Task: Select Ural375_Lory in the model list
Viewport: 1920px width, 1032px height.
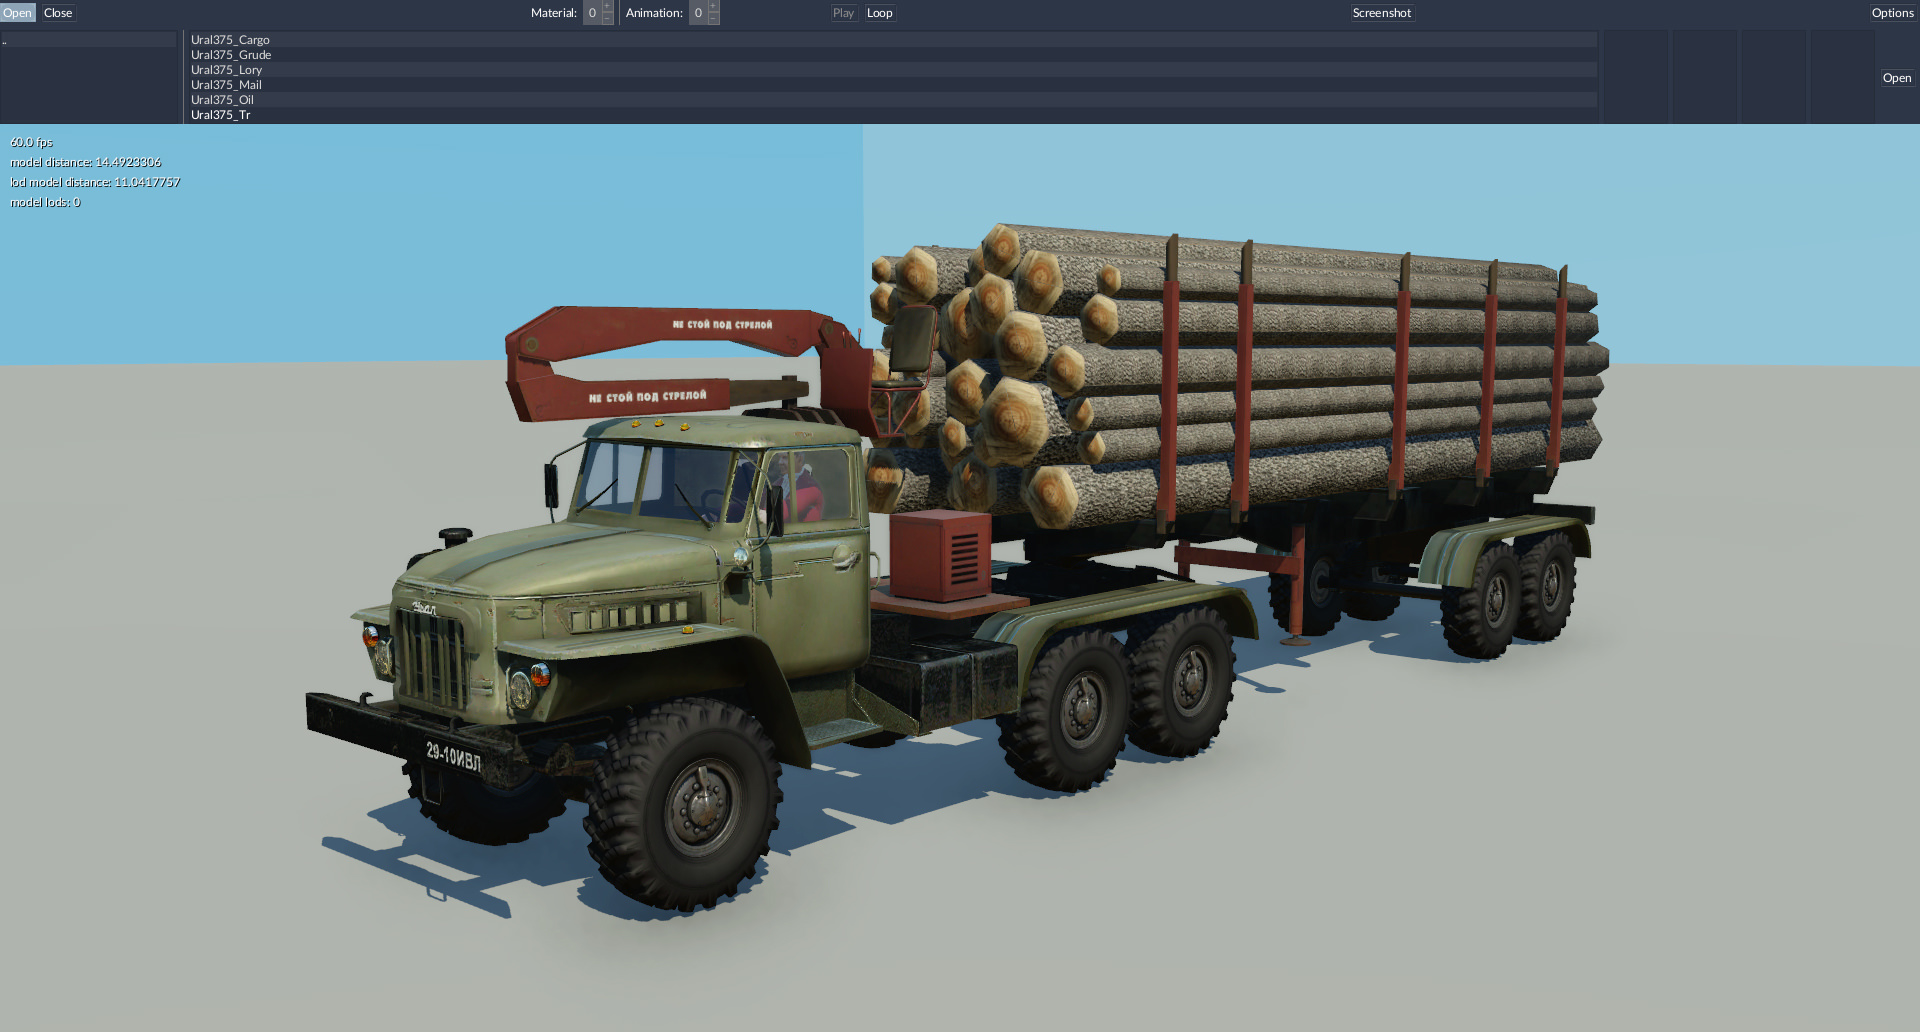Action: click(x=893, y=70)
